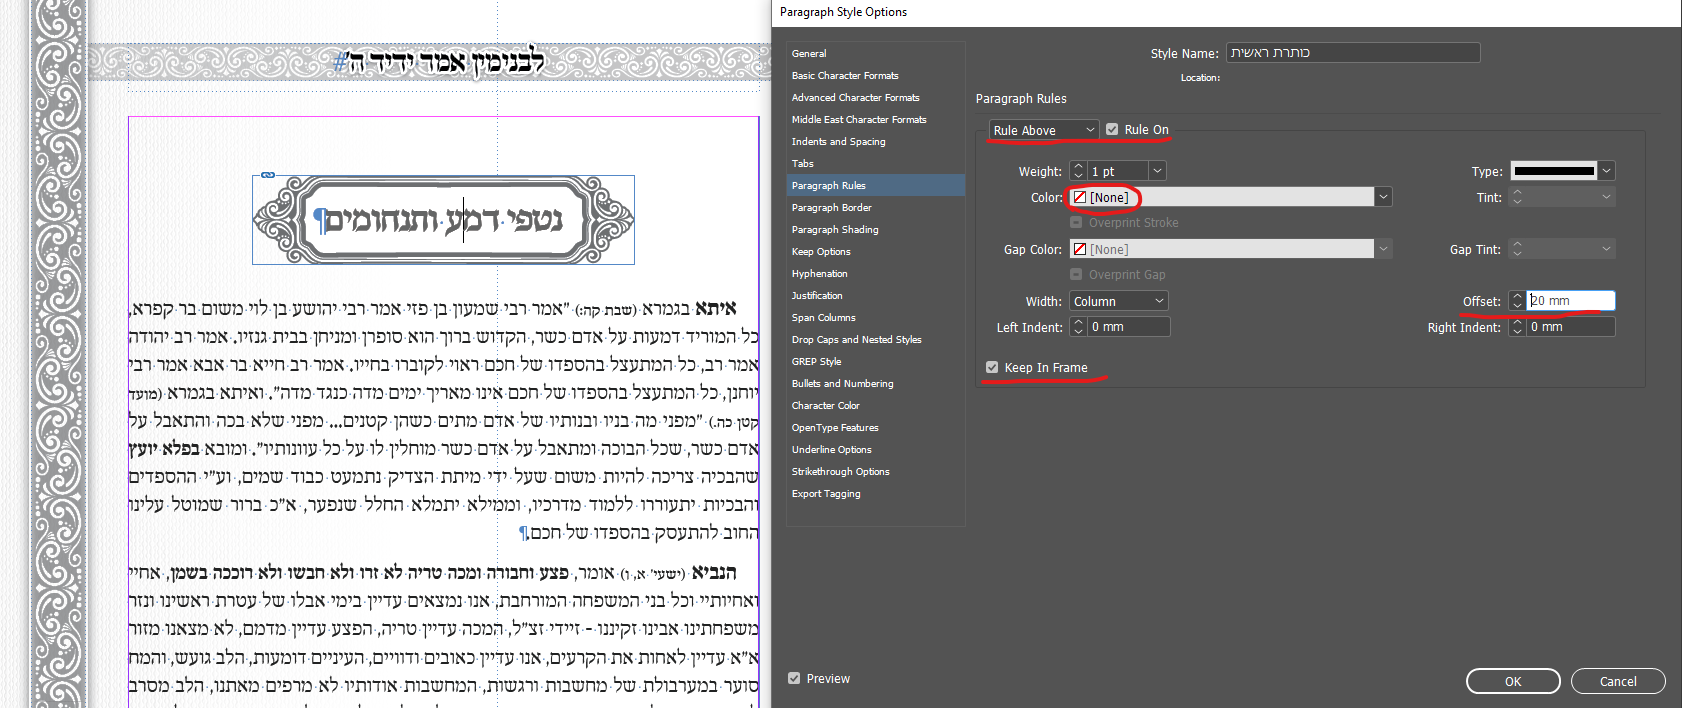Click the Hebrew running header at page top
Image resolution: width=1682 pixels, height=708 pixels.
pos(440,62)
